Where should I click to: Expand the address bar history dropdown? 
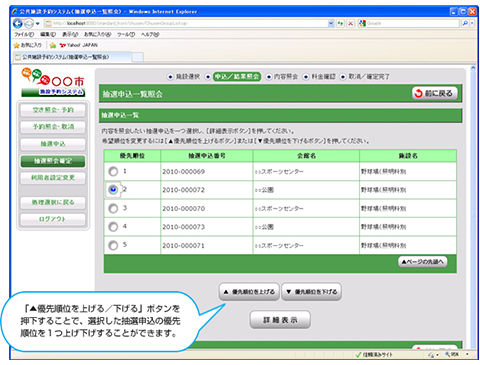pos(331,23)
